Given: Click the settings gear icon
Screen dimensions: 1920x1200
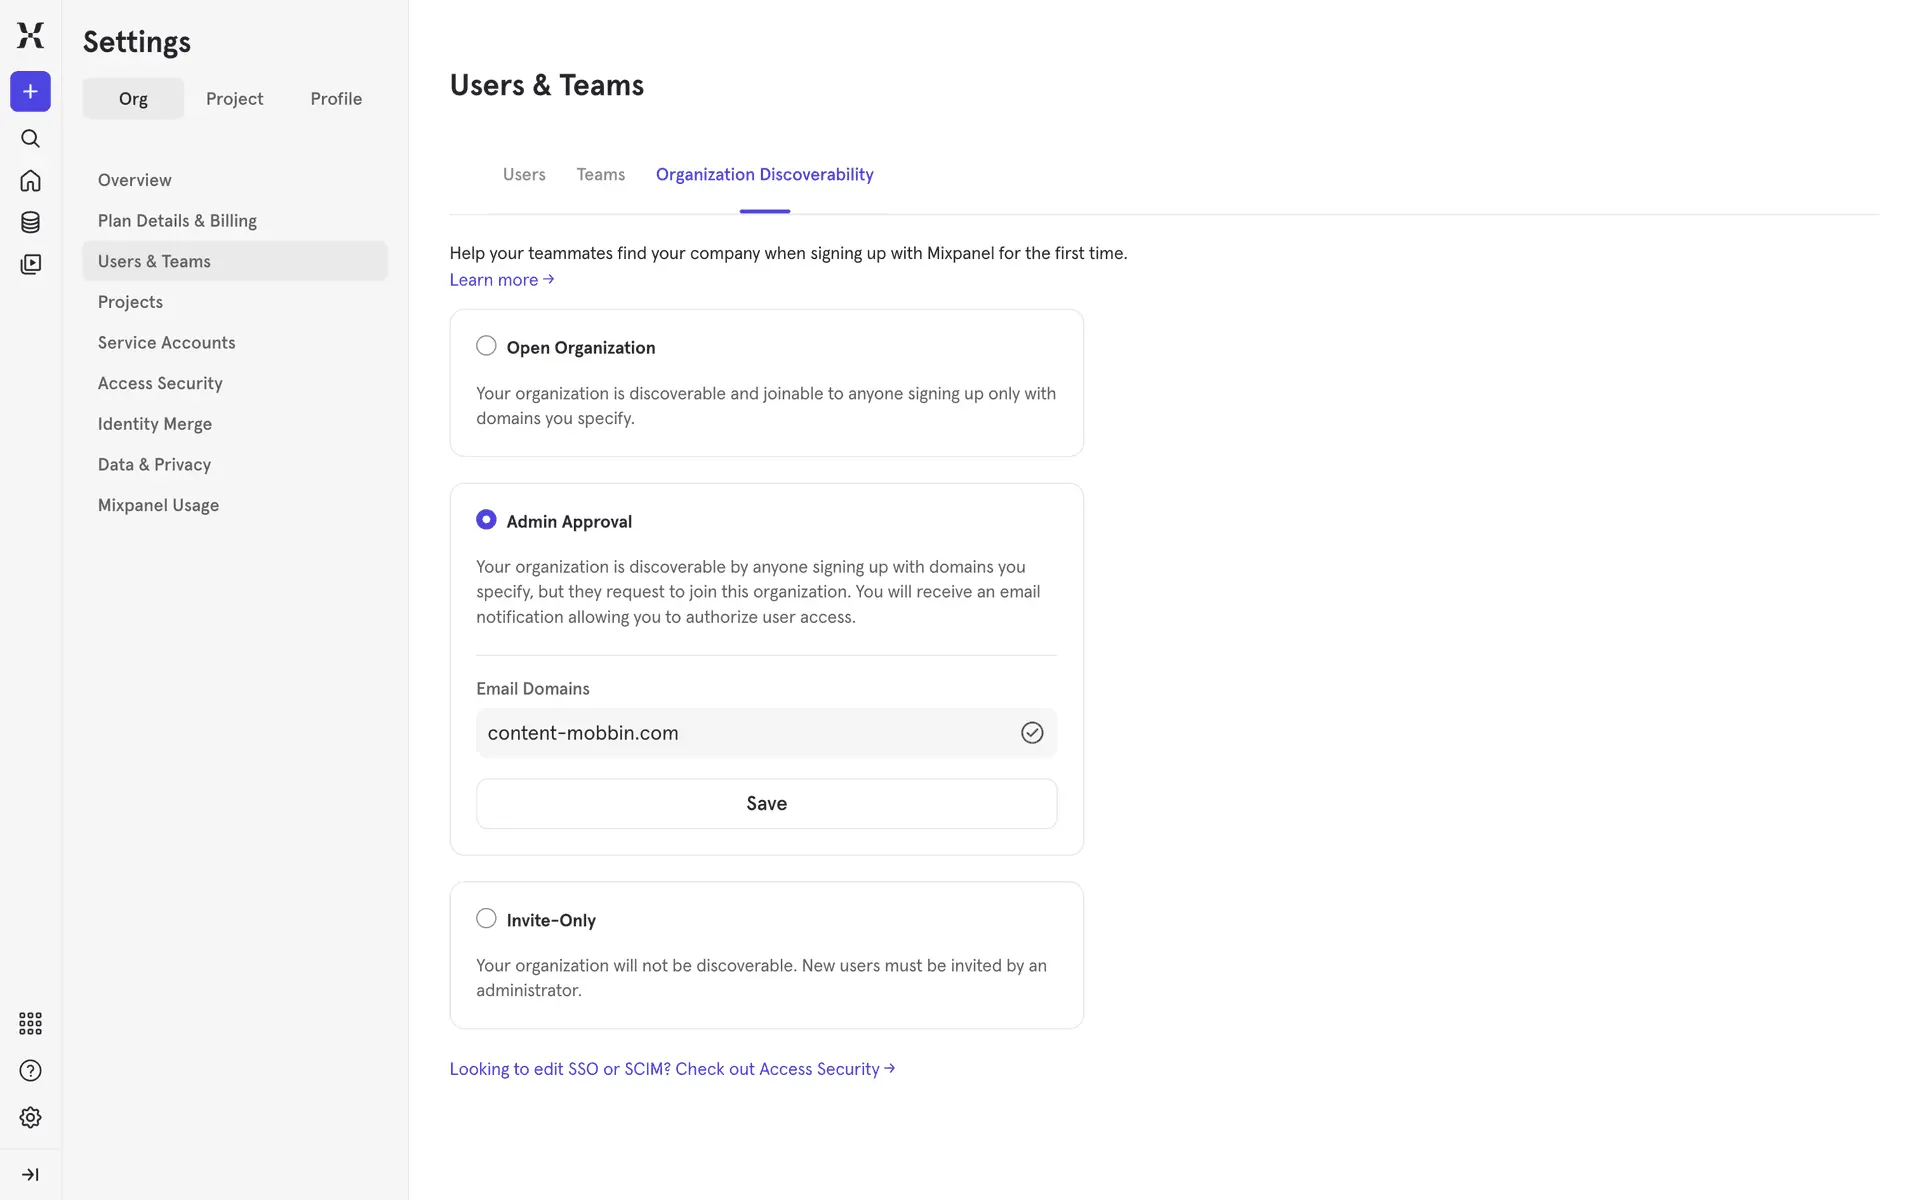Looking at the screenshot, I should tap(30, 1117).
